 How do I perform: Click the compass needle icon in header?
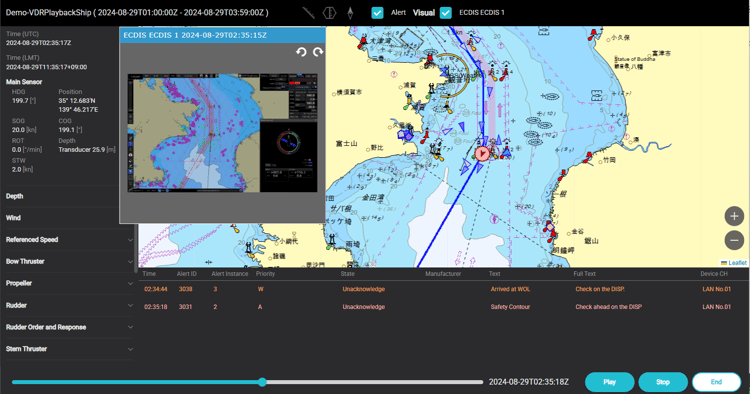(350, 12)
